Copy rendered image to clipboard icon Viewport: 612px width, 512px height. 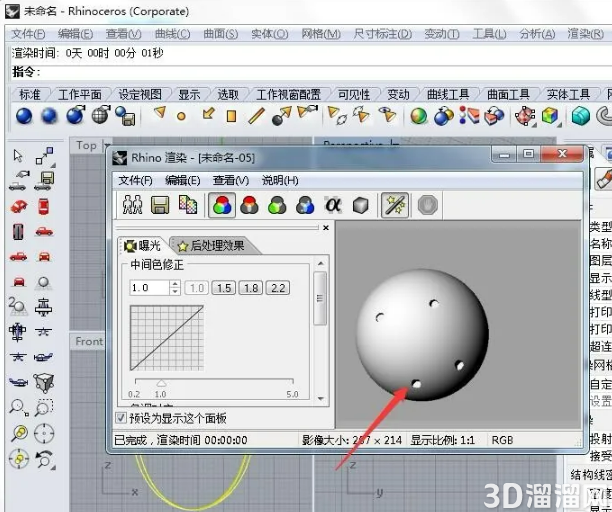point(188,204)
